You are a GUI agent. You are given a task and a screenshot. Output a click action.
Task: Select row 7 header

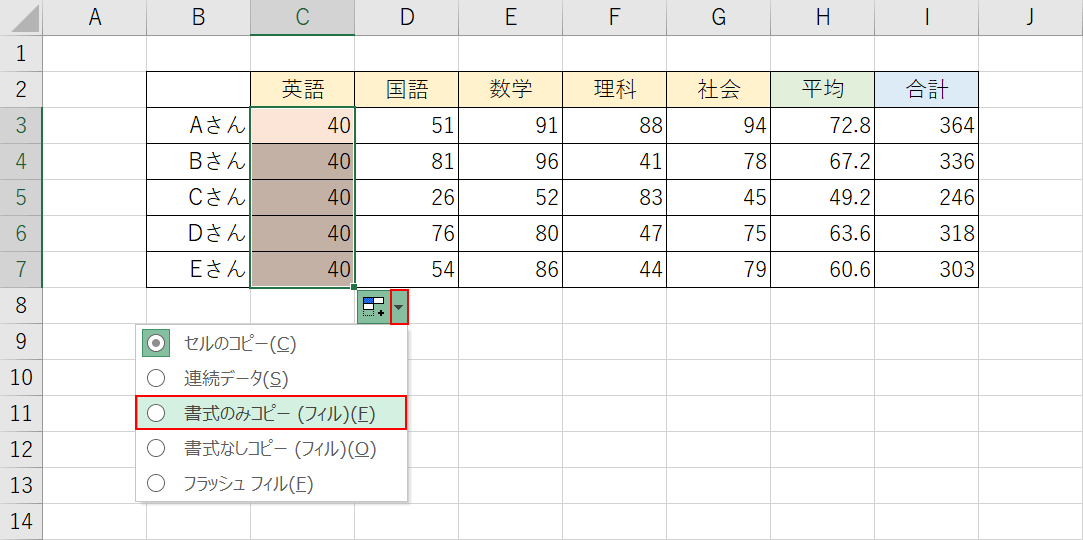(x=21, y=269)
